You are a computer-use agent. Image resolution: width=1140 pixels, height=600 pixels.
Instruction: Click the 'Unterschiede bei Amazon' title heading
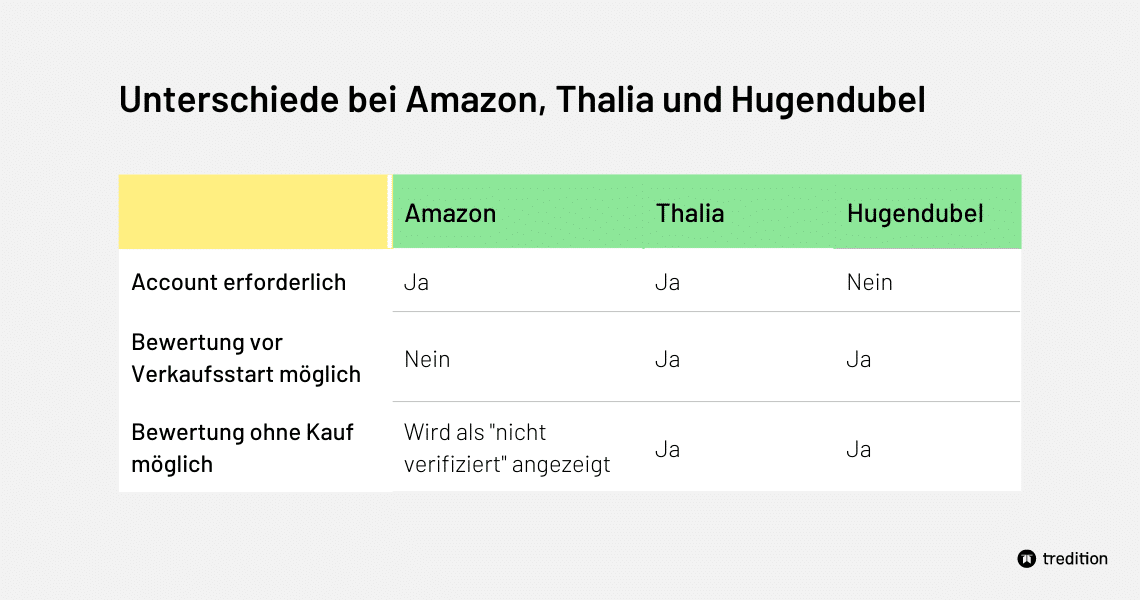[x=522, y=100]
